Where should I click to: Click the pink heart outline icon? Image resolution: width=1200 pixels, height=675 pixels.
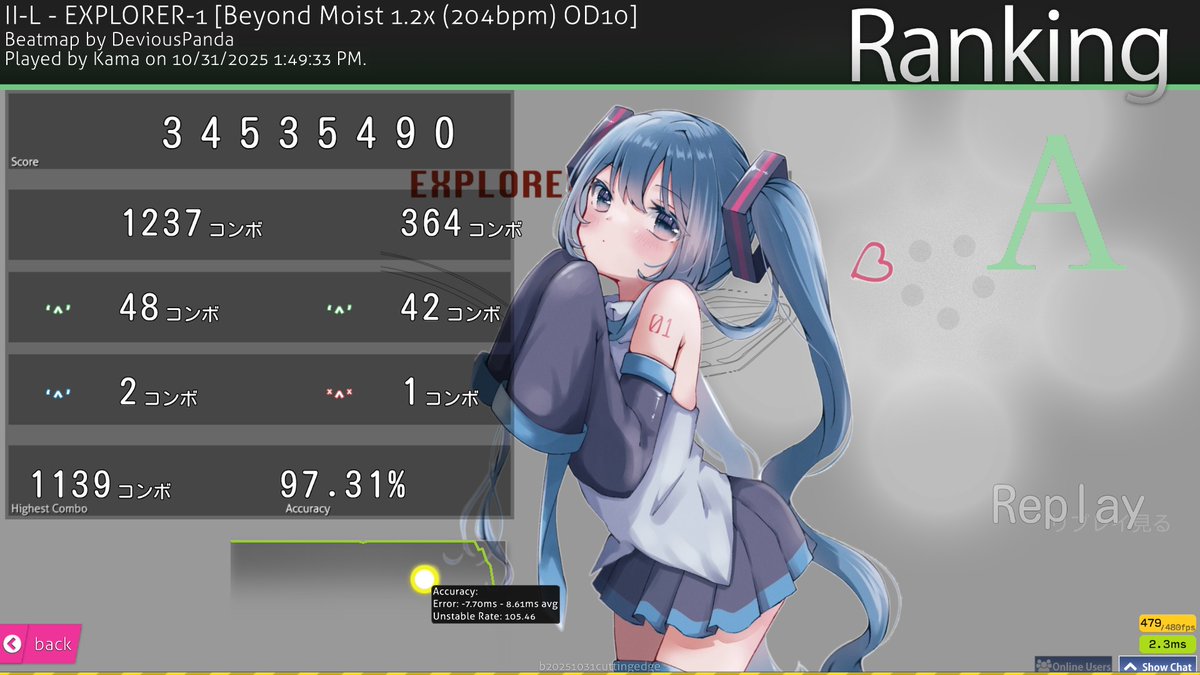point(871,263)
